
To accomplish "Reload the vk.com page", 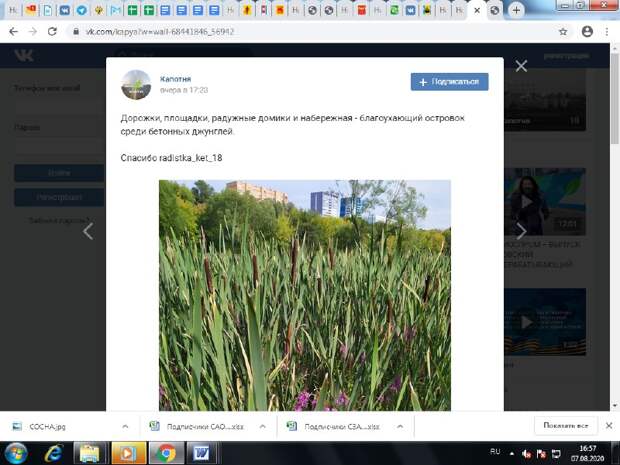I will [x=52, y=32].
